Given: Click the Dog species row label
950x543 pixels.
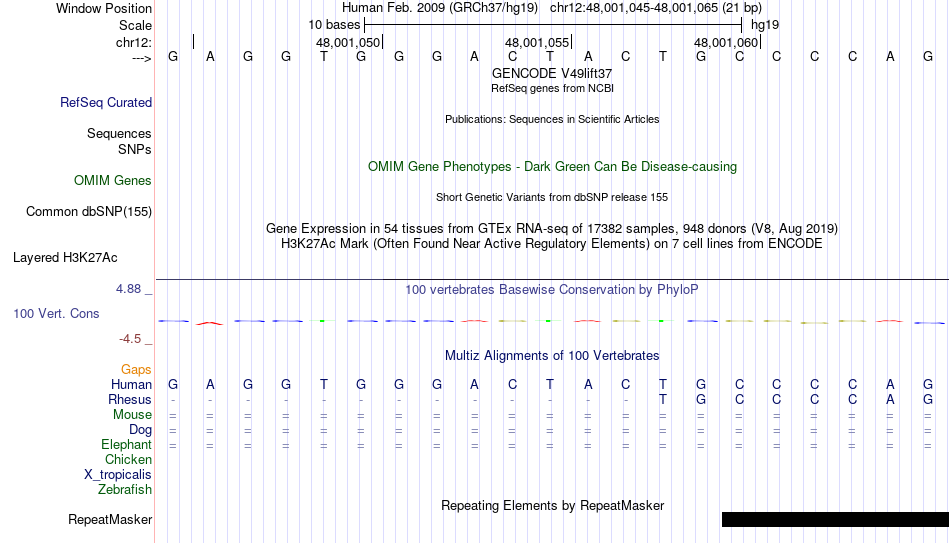Looking at the screenshot, I should [141, 430].
